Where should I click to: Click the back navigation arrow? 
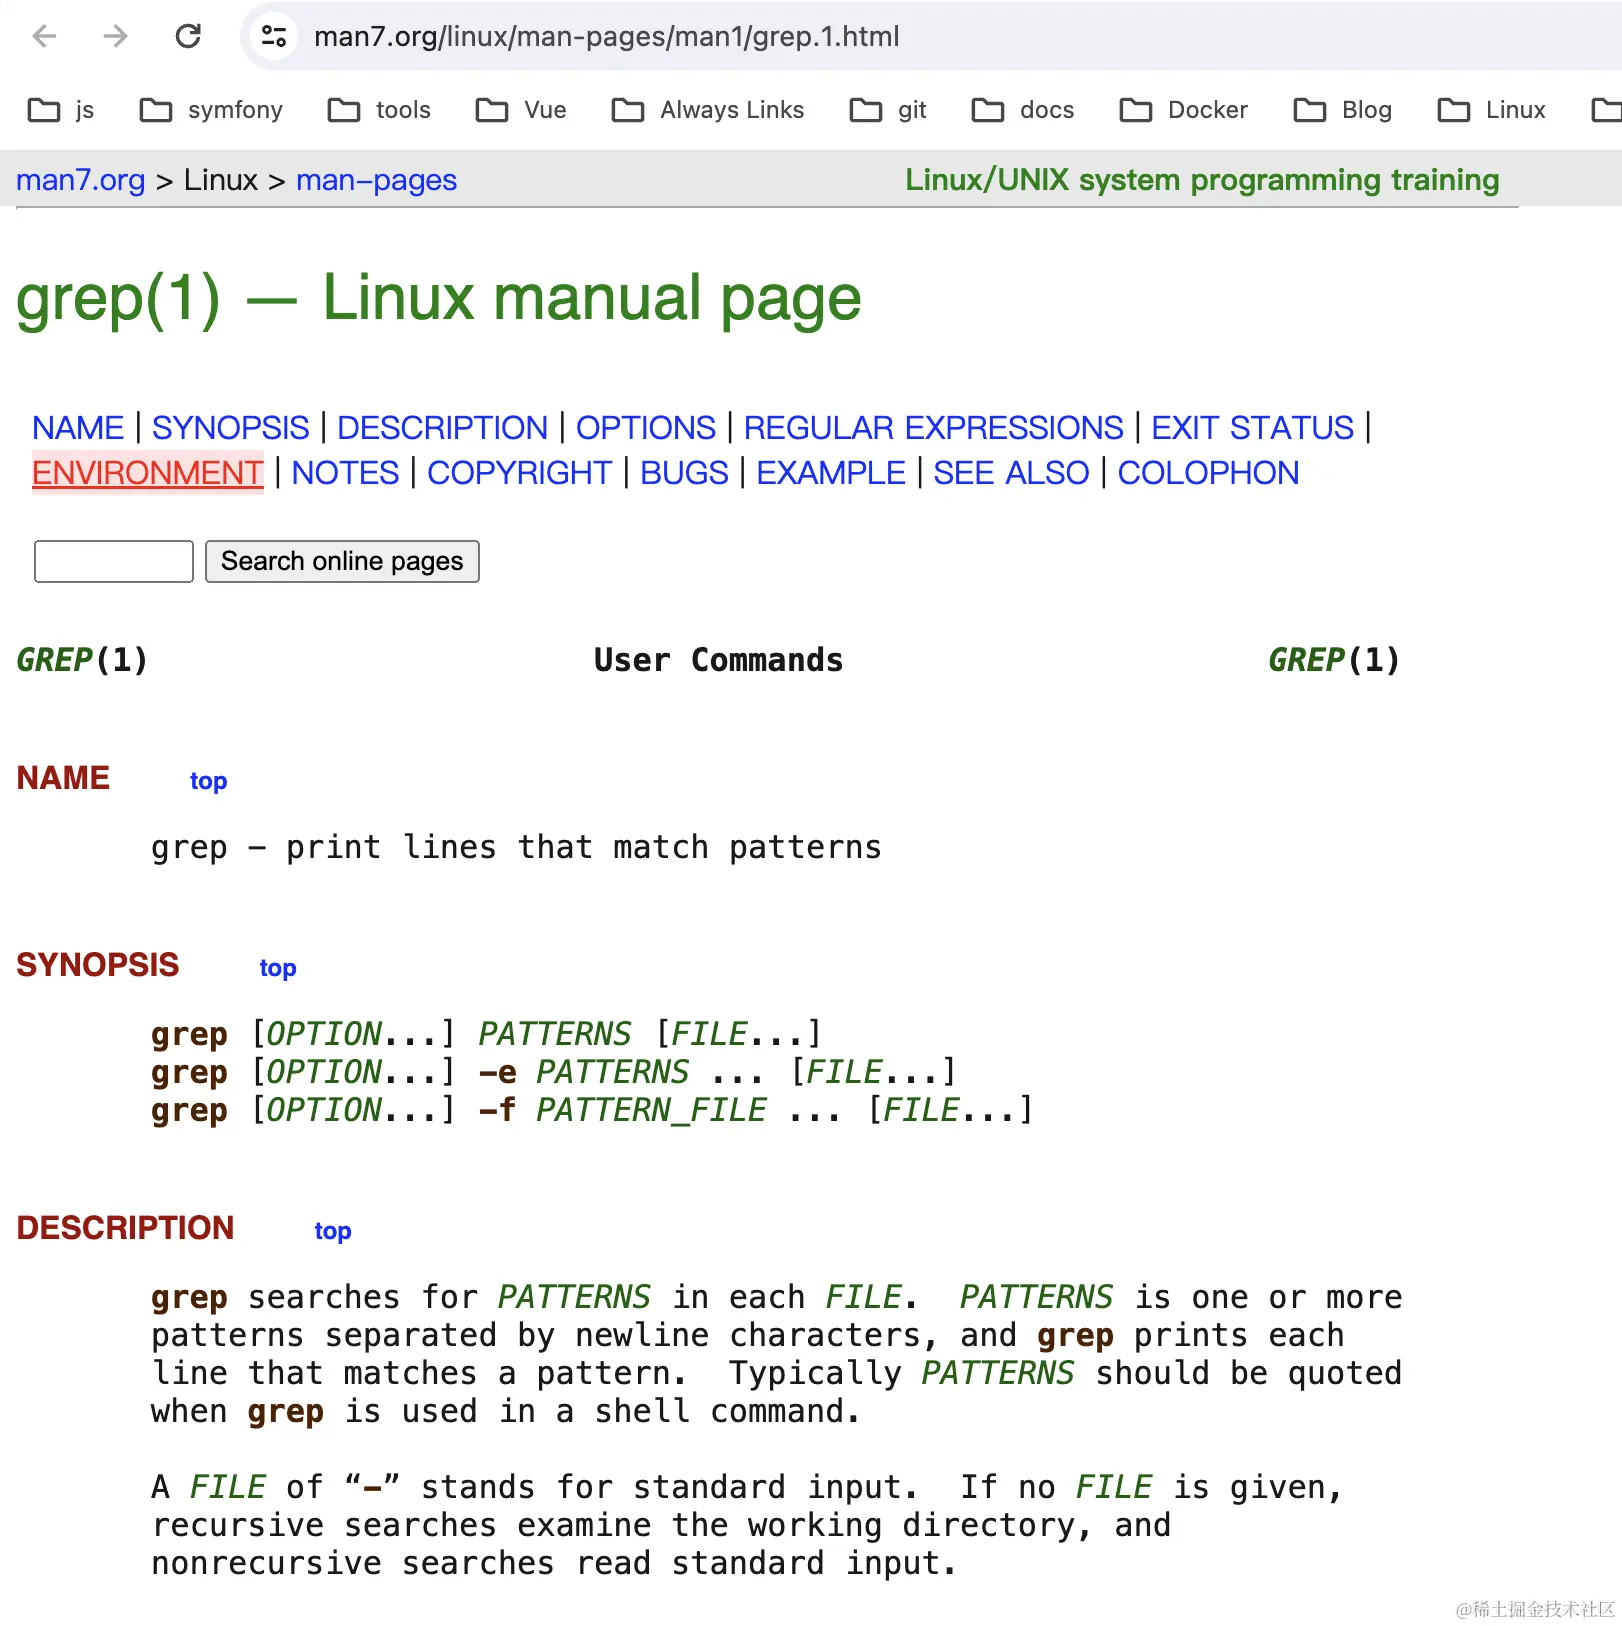point(43,37)
